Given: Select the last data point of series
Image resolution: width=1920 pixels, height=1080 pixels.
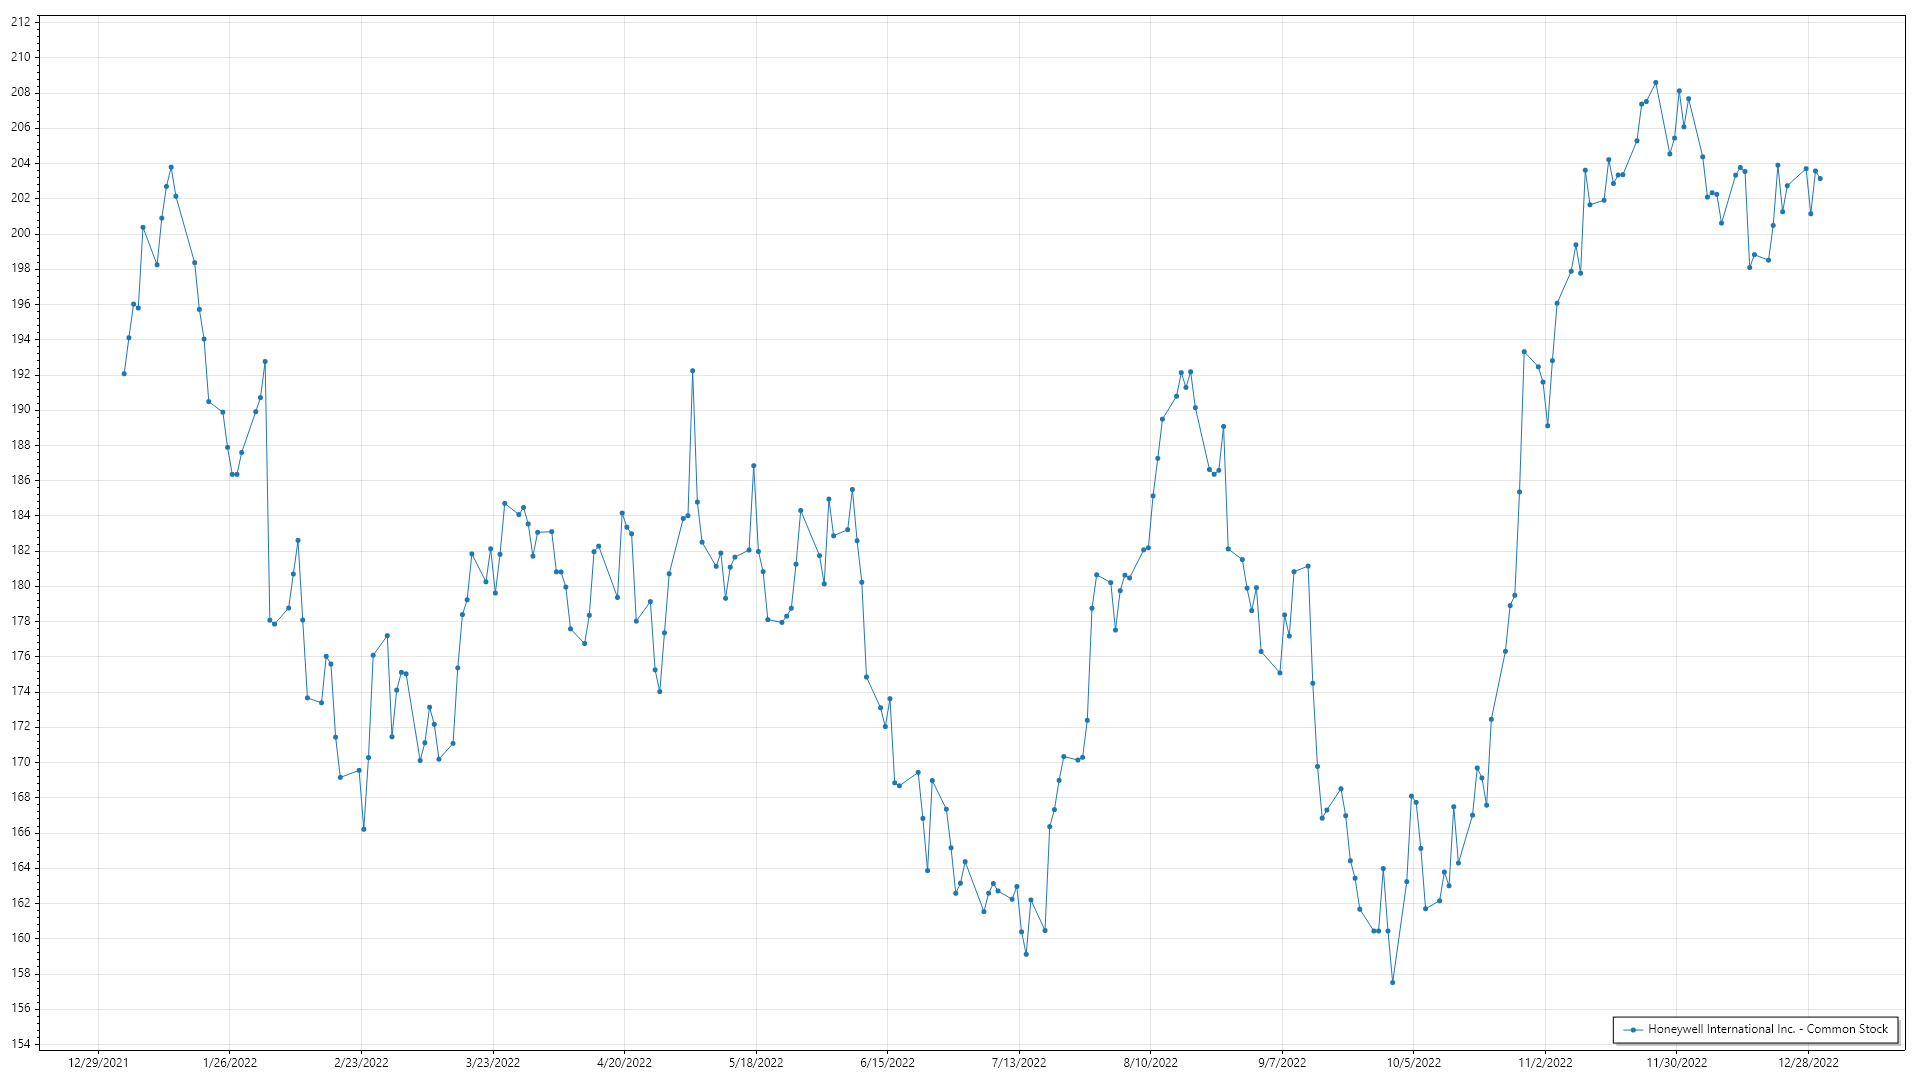Looking at the screenshot, I should point(1820,178).
